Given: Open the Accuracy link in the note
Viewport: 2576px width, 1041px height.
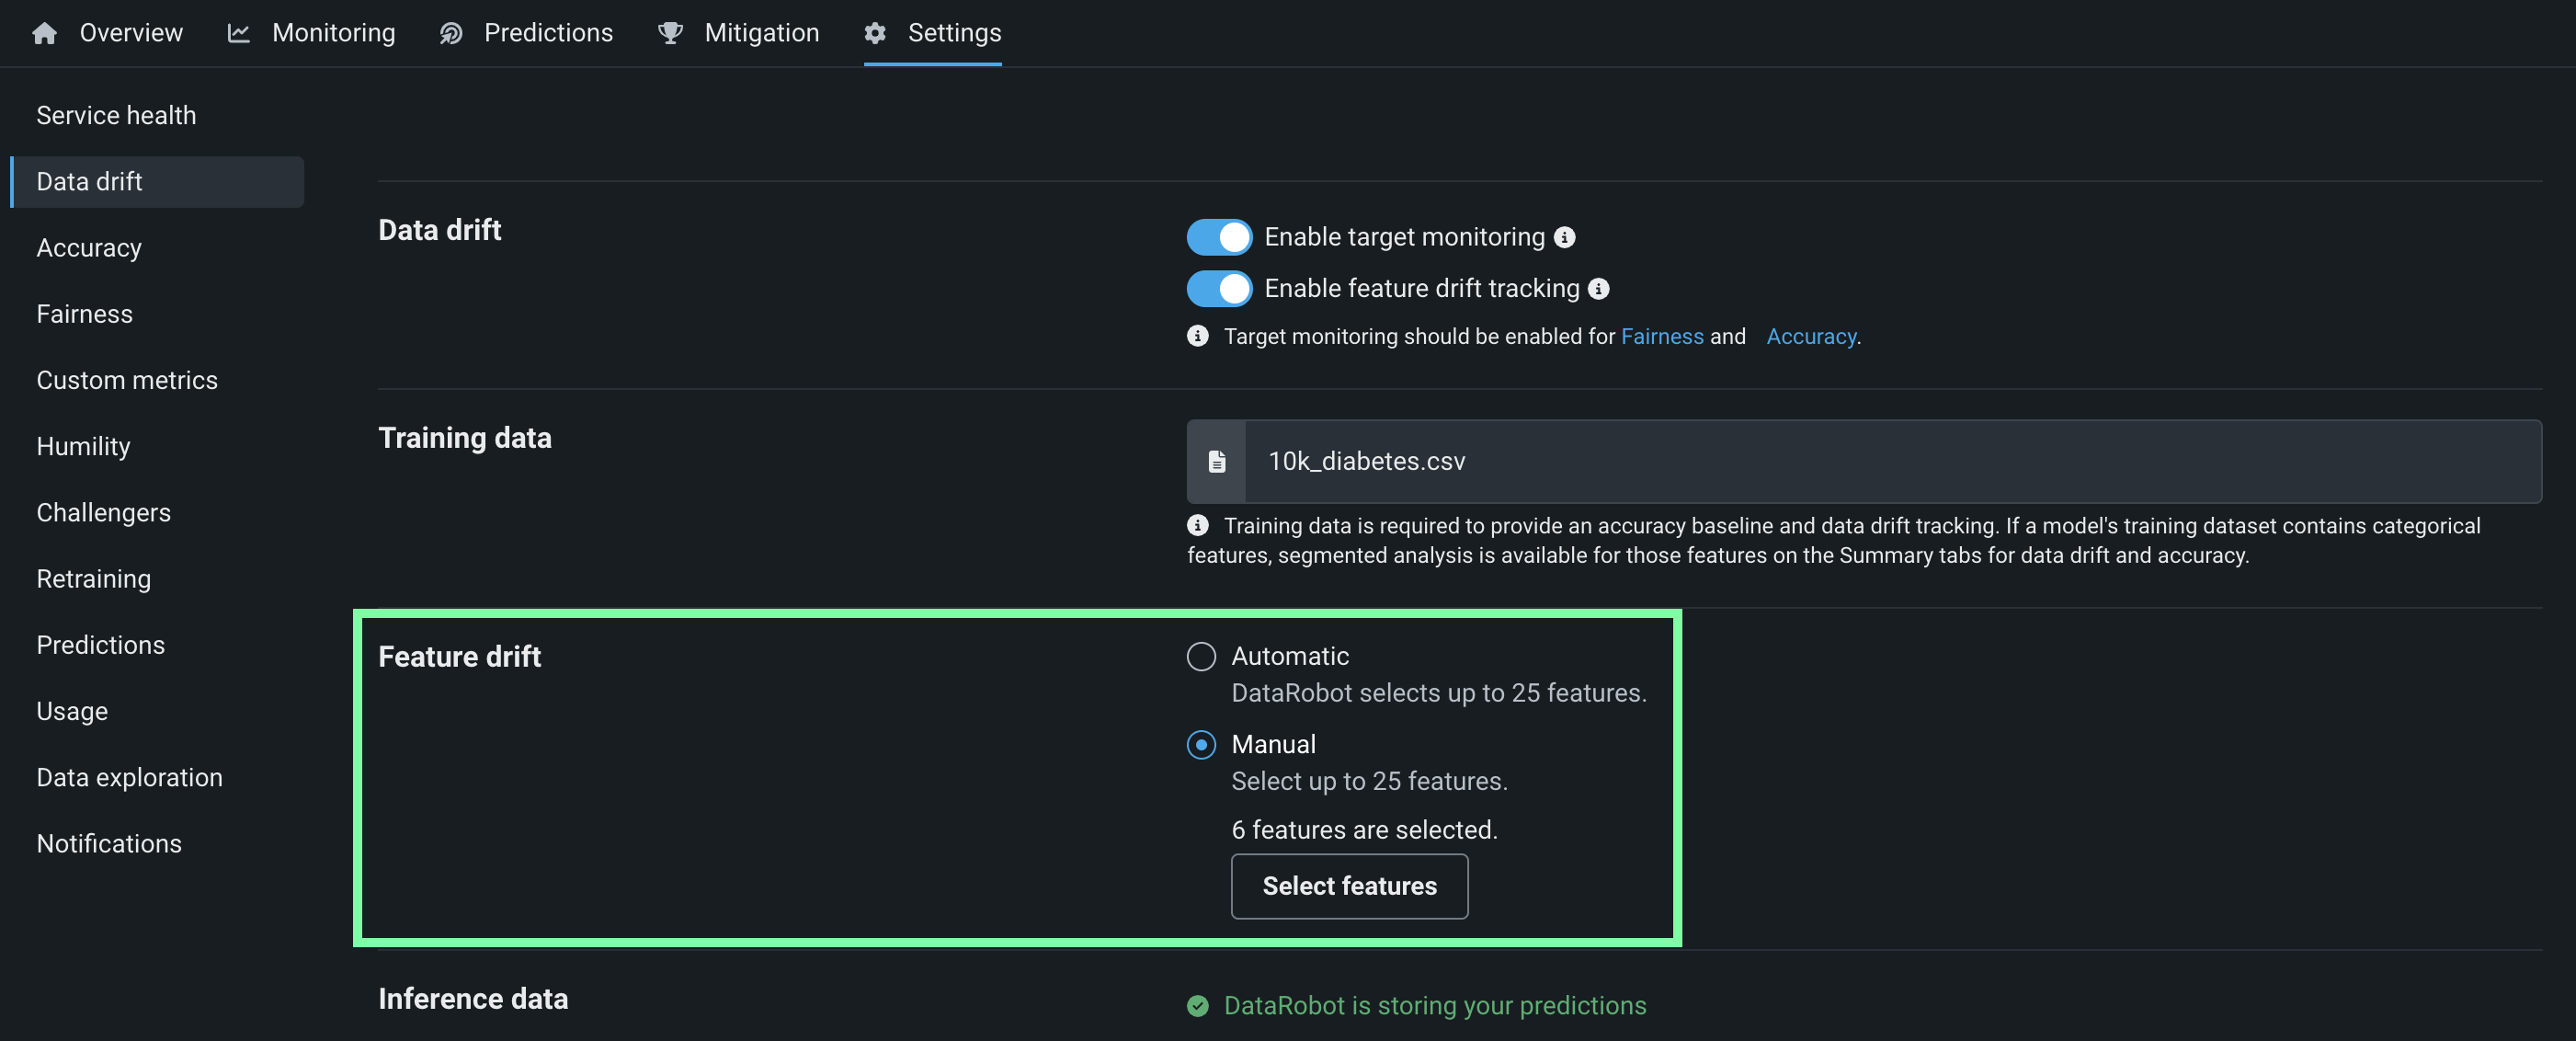Looking at the screenshot, I should click(1810, 336).
